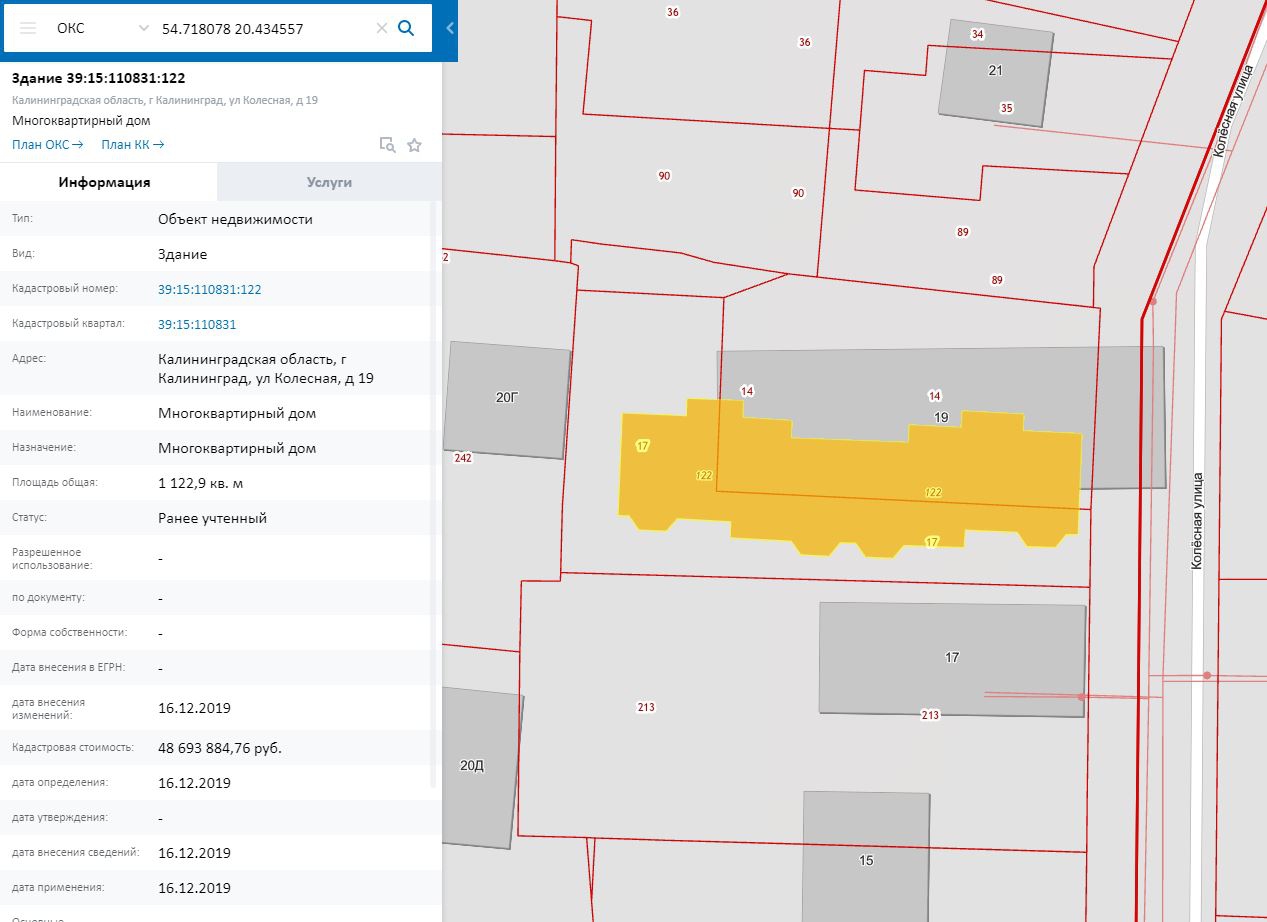1267x922 pixels.
Task: Open the План ОКС link
Action: coord(47,145)
